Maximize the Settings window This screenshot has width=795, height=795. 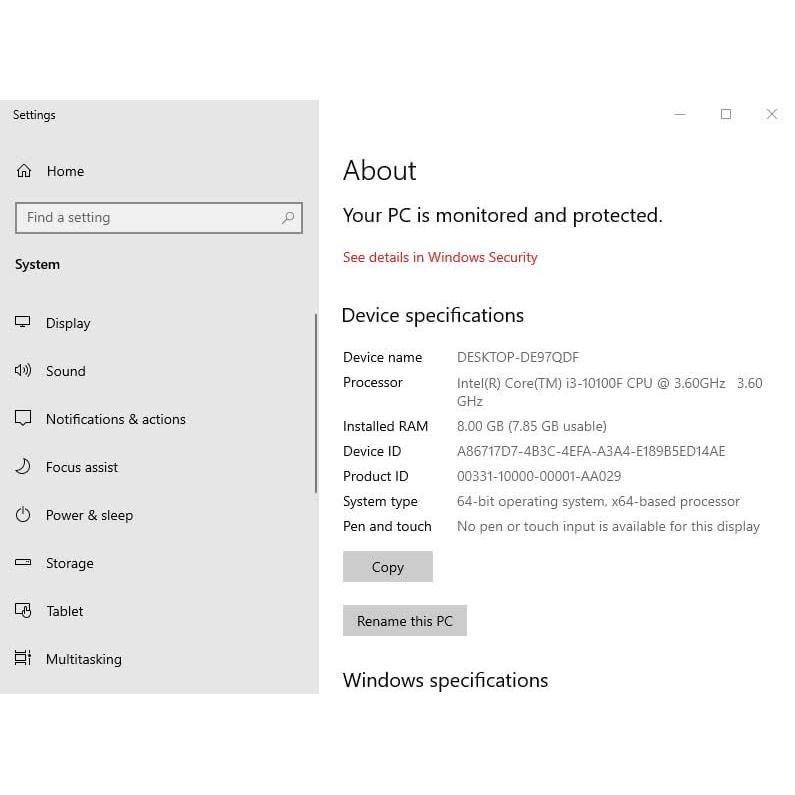tap(726, 114)
